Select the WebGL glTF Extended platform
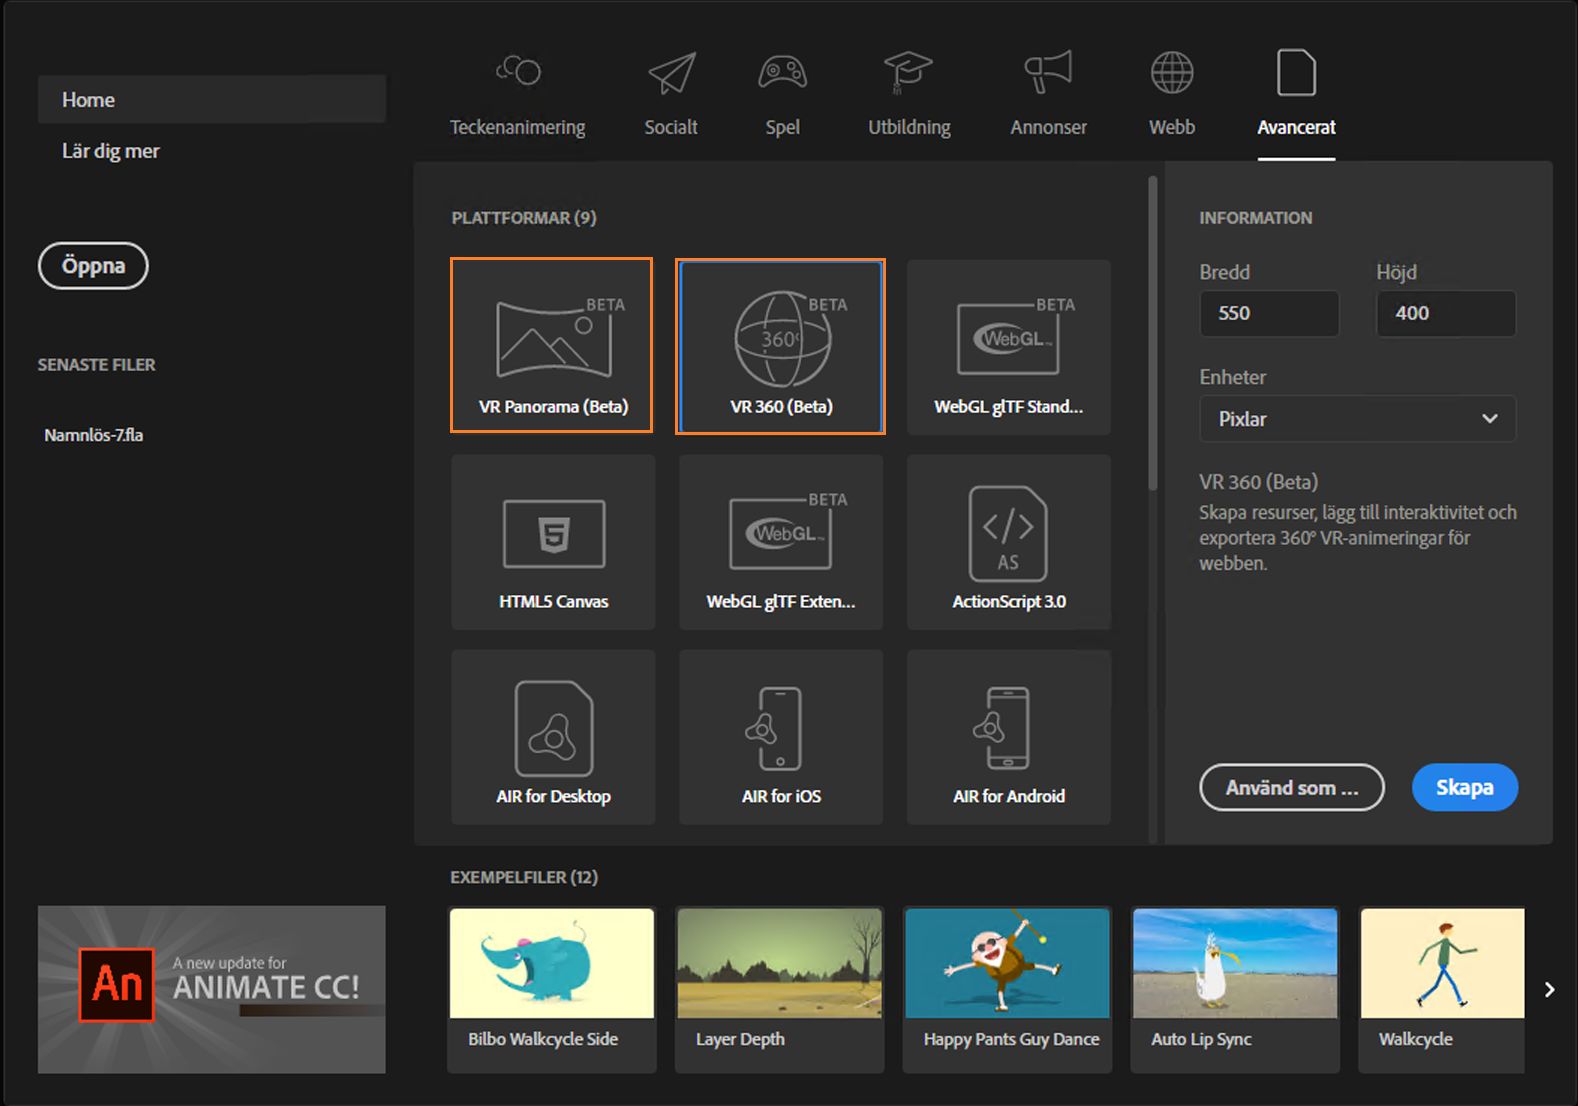The height and width of the screenshot is (1106, 1578). click(x=781, y=542)
